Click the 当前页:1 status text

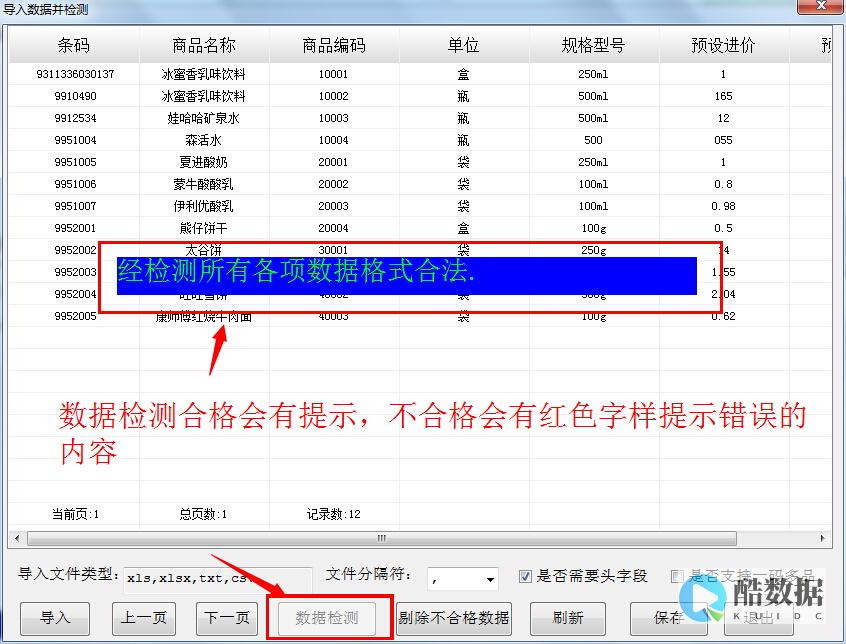75,514
